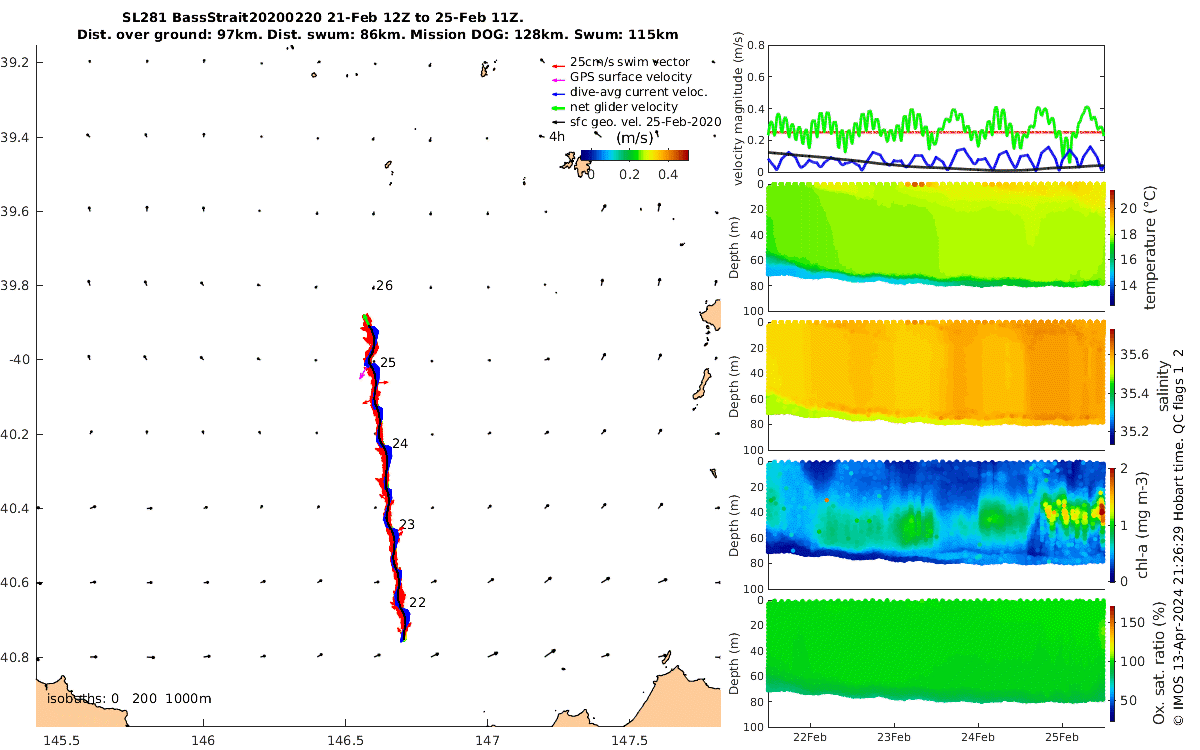Click the day '25' label on the glider track

[x=388, y=362]
